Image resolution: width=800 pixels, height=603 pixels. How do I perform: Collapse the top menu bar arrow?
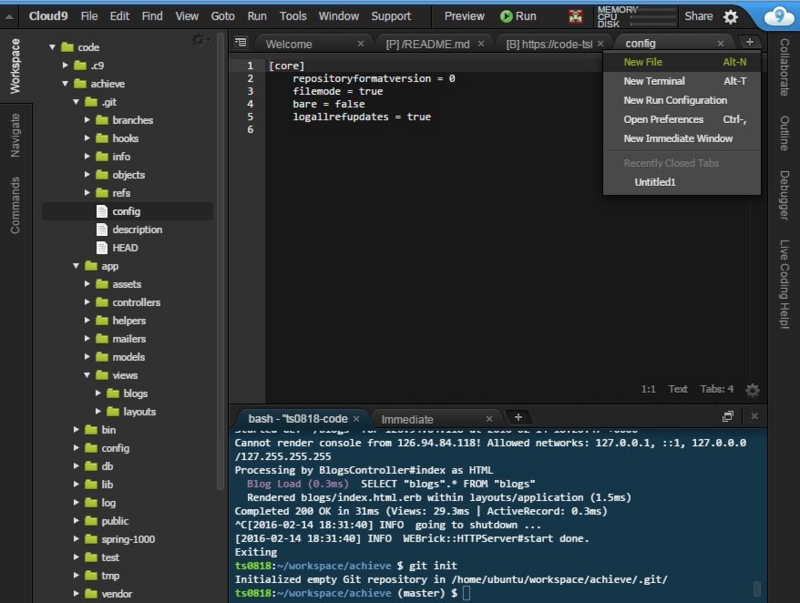click(9, 16)
